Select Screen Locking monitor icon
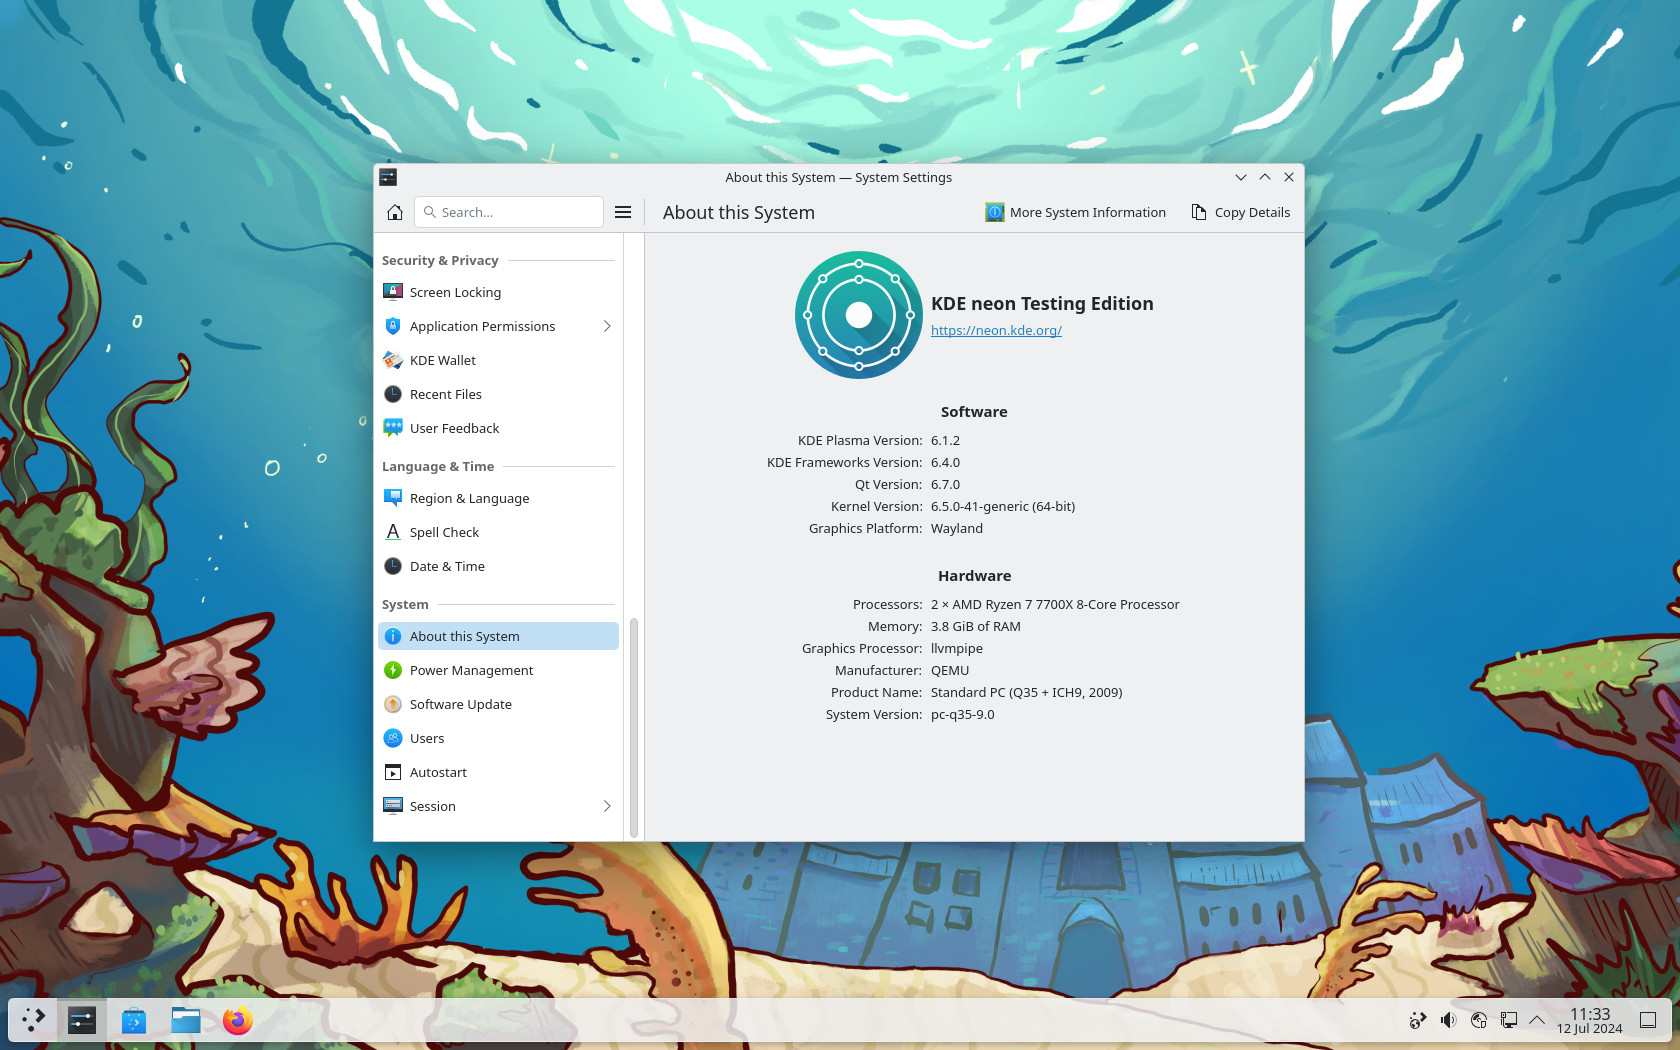 (393, 292)
